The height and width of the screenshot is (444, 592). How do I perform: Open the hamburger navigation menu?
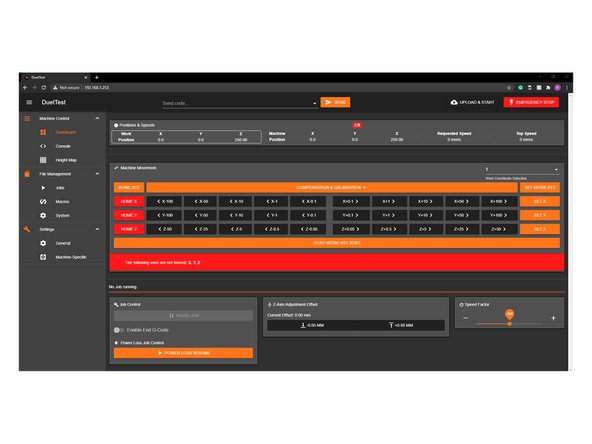click(x=29, y=102)
